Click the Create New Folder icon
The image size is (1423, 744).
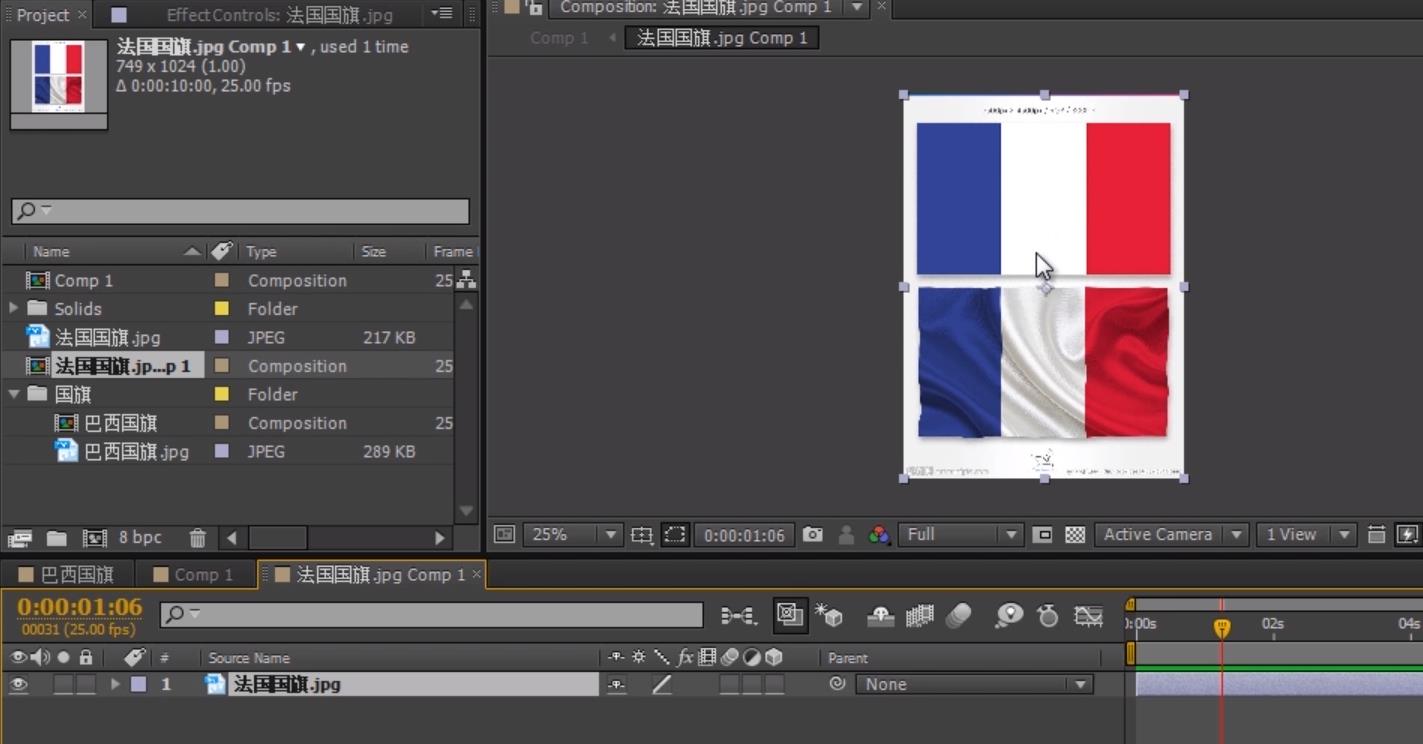click(x=57, y=538)
